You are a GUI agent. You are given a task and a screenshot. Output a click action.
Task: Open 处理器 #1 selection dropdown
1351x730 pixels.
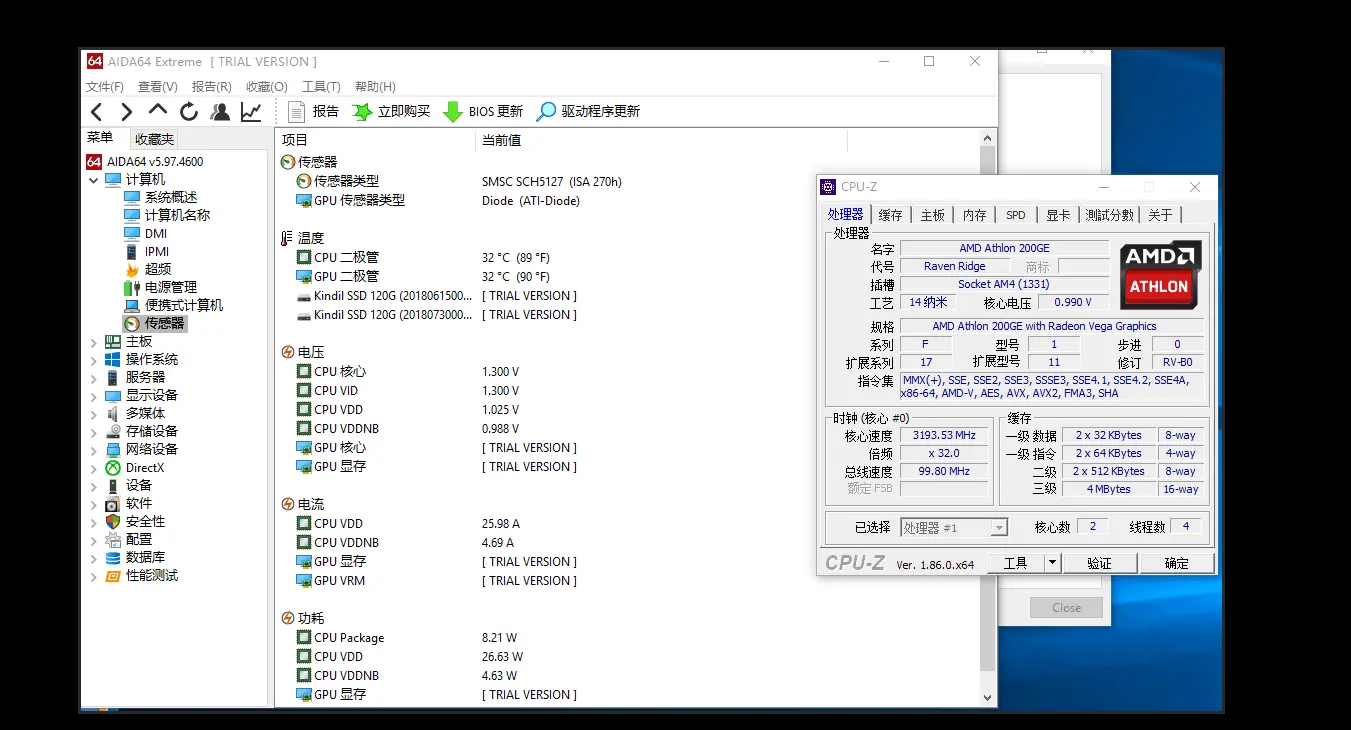pyautogui.click(x=954, y=528)
